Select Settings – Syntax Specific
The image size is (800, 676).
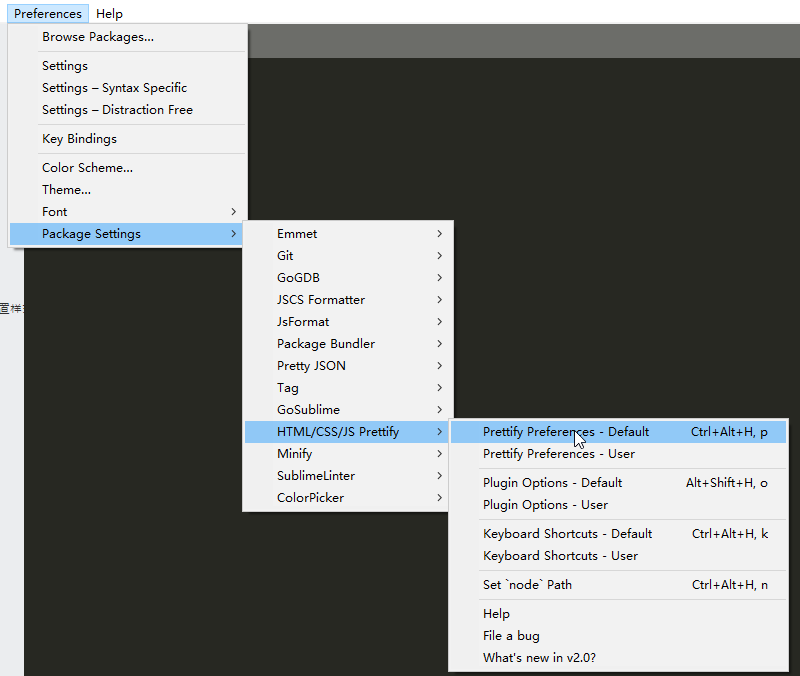point(114,88)
